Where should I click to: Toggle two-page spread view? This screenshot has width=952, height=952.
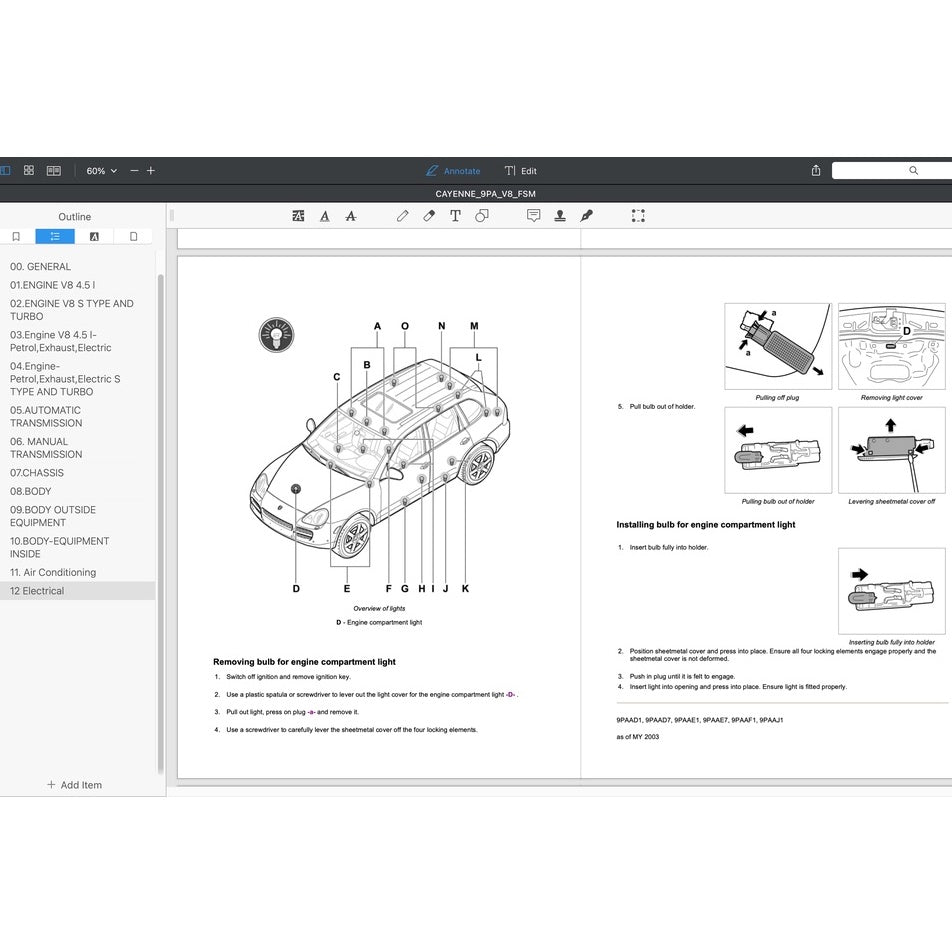pyautogui.click(x=54, y=171)
